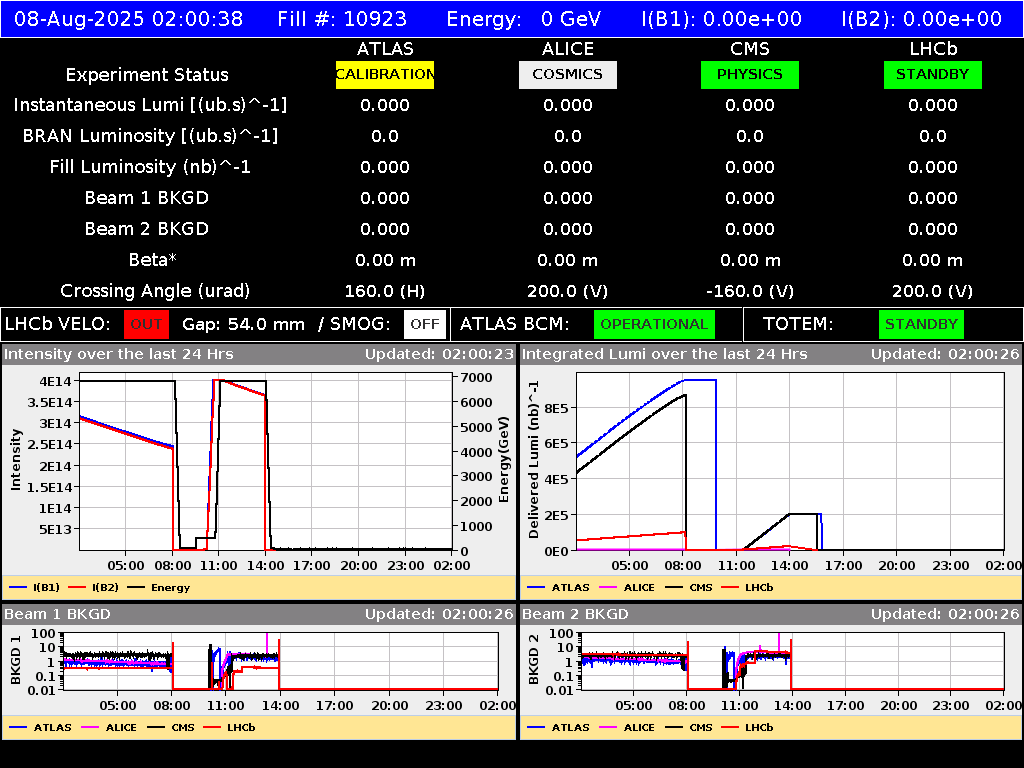Screen dimensions: 1024x768
Task: Click the CMS PHYSICS status badge
Action: (750, 74)
